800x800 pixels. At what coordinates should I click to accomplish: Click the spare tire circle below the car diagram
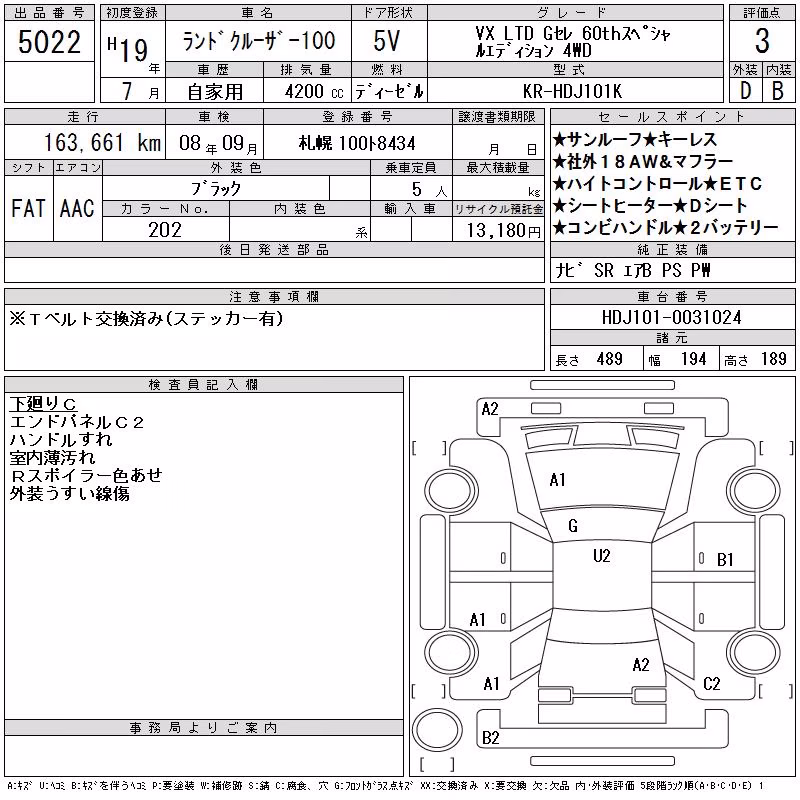coord(437,730)
